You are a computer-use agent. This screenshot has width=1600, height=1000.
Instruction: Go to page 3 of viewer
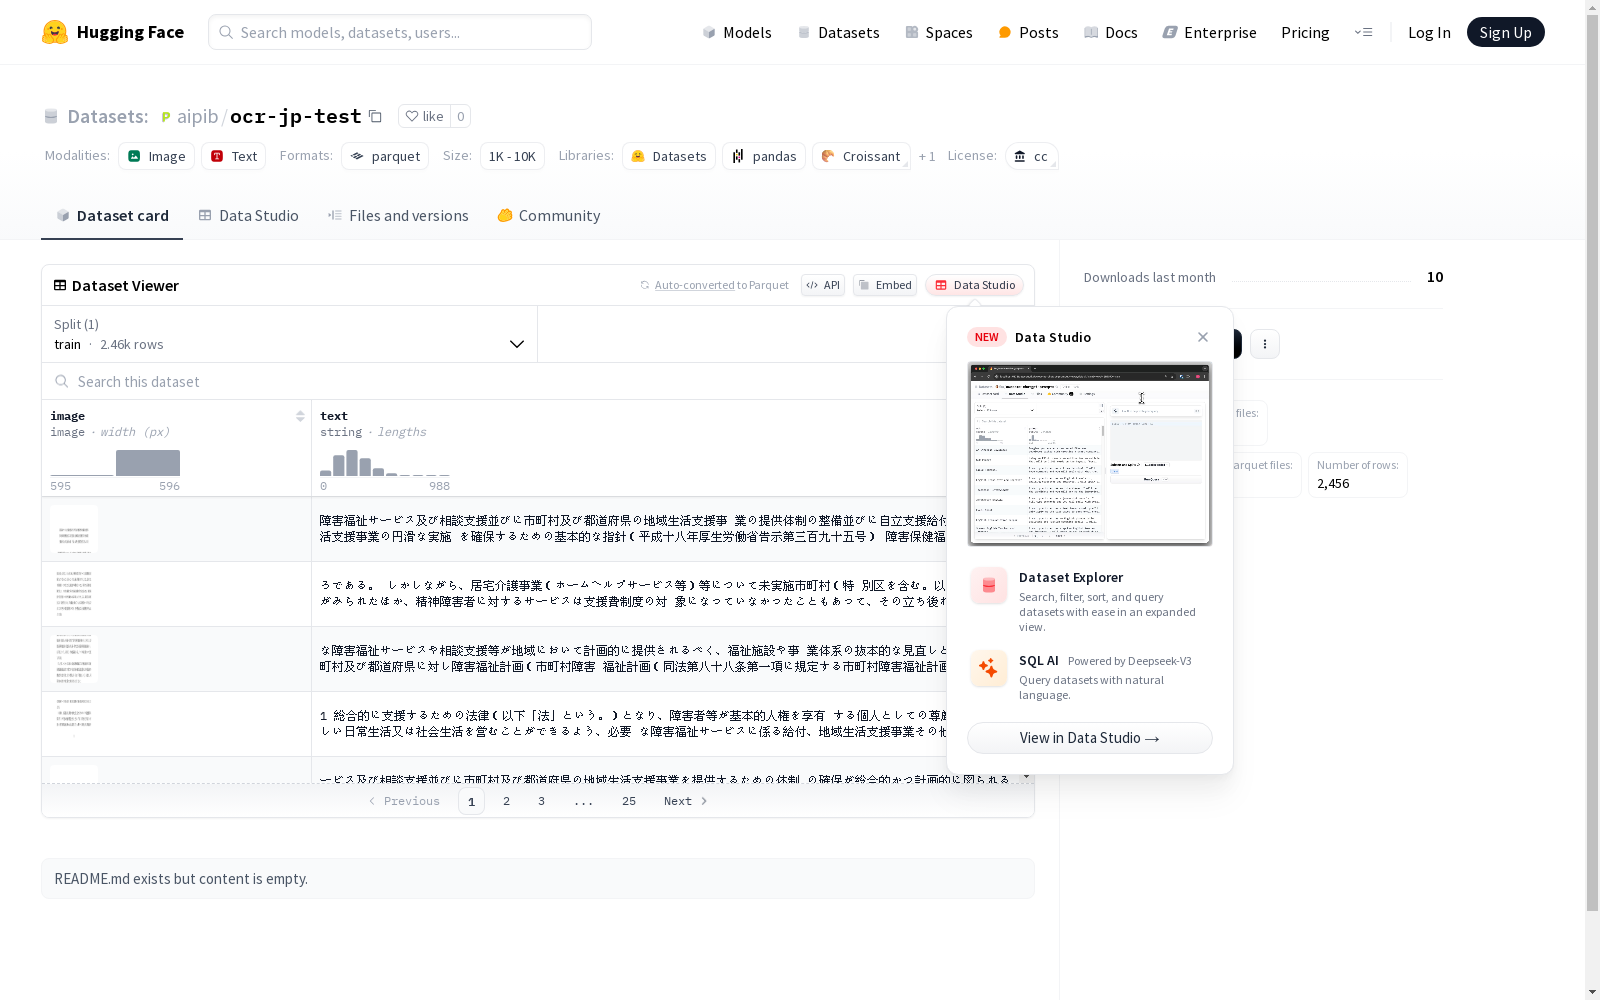click(x=542, y=801)
